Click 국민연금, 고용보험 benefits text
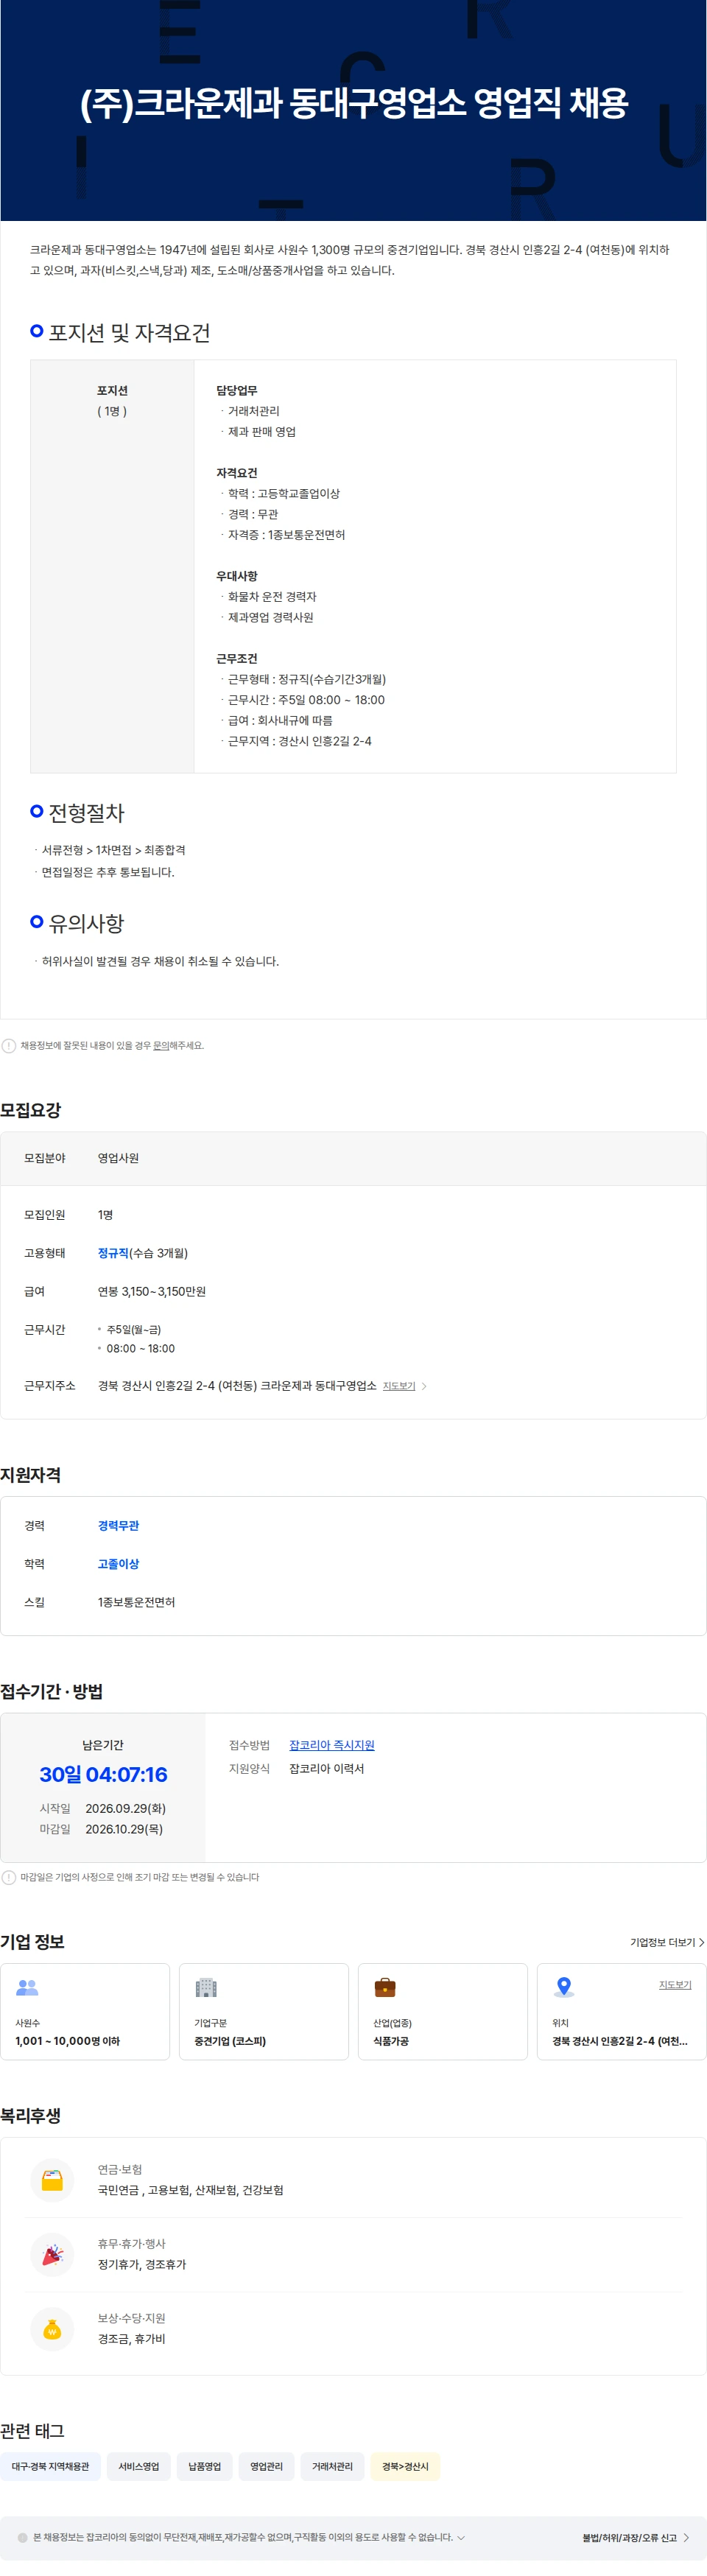 [x=190, y=2190]
